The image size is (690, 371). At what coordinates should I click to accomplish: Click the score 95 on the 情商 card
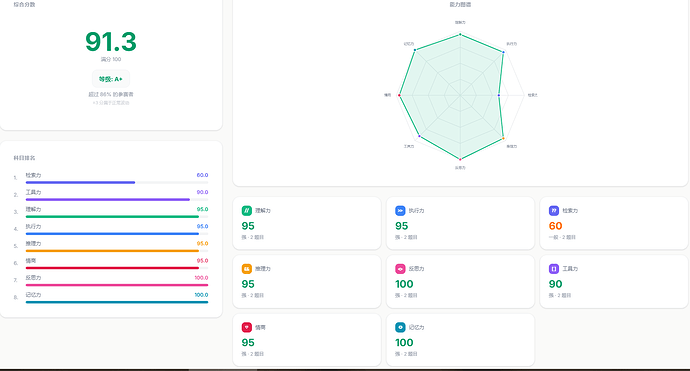[x=248, y=342]
